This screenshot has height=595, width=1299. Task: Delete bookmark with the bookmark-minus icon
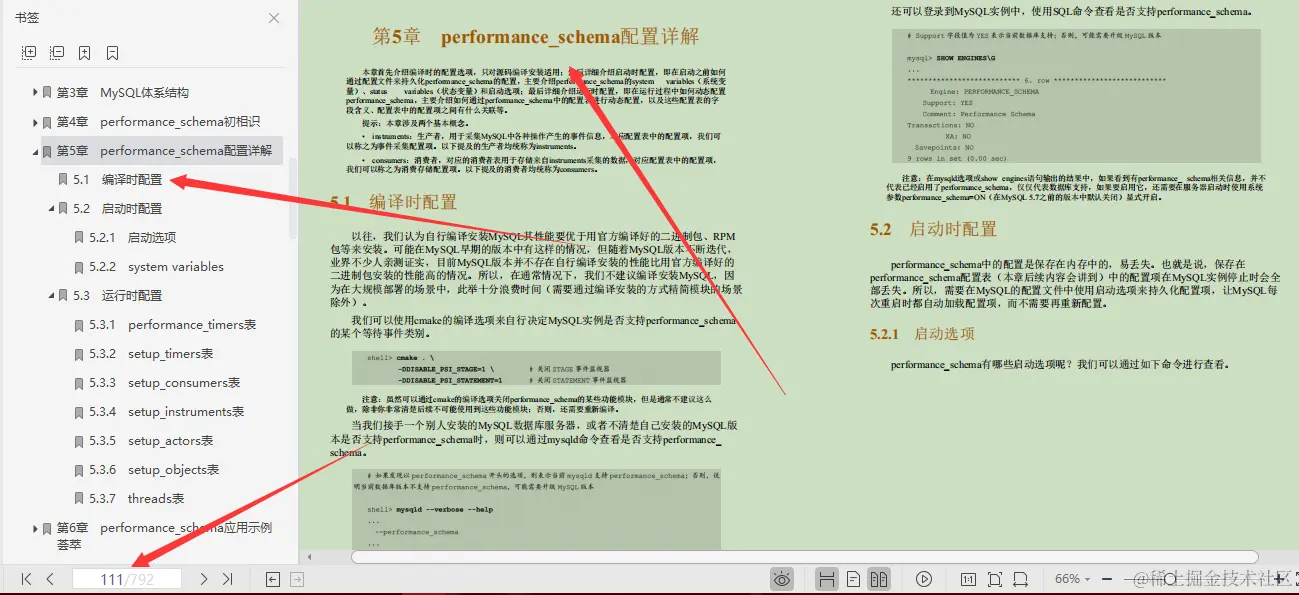(x=113, y=52)
